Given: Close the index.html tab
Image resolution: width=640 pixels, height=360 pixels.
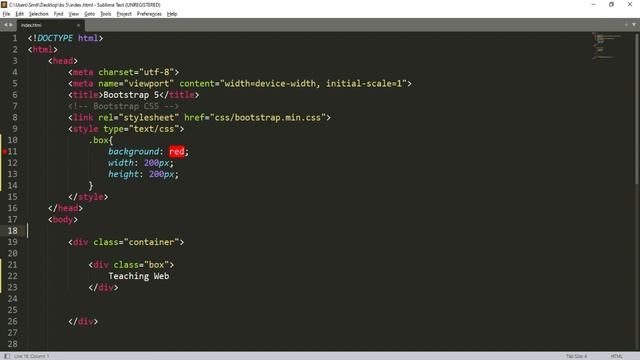Looking at the screenshot, I should pos(78,25).
